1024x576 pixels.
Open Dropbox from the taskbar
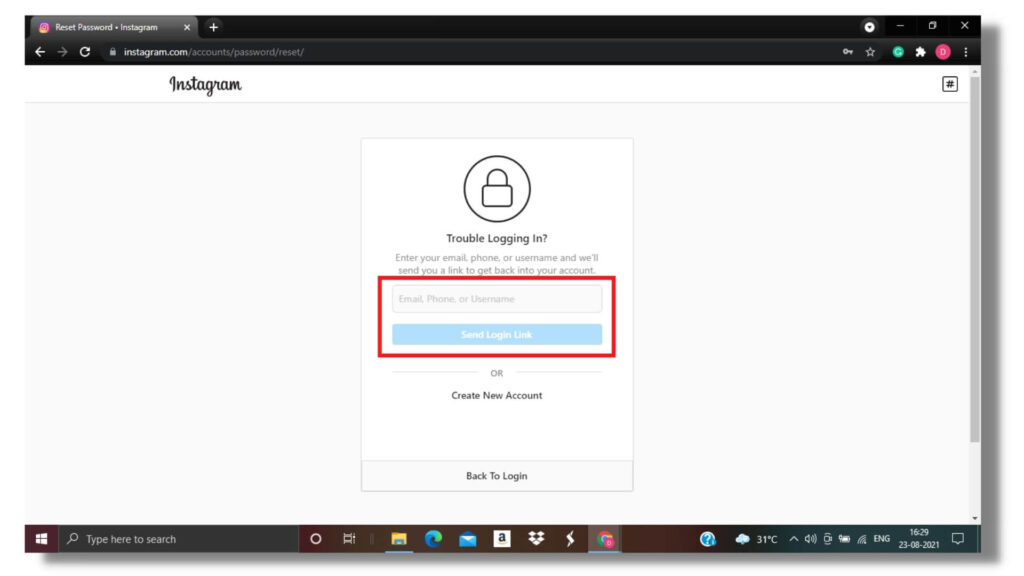(536, 539)
